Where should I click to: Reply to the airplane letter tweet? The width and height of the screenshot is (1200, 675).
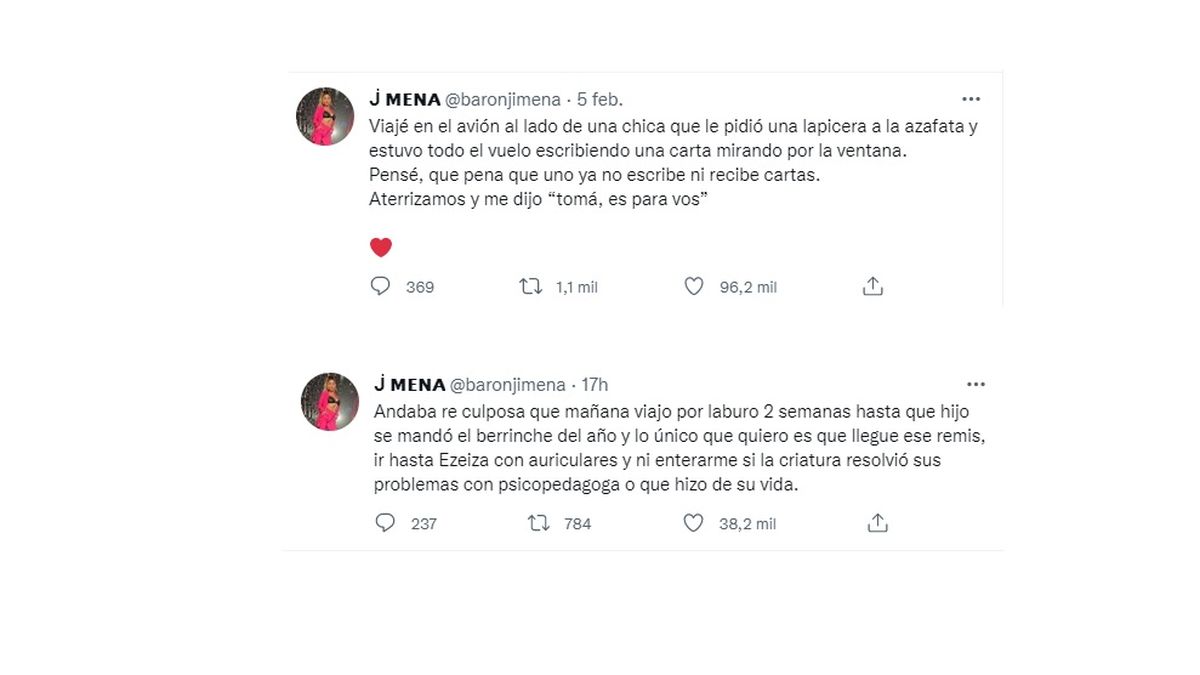point(381,287)
